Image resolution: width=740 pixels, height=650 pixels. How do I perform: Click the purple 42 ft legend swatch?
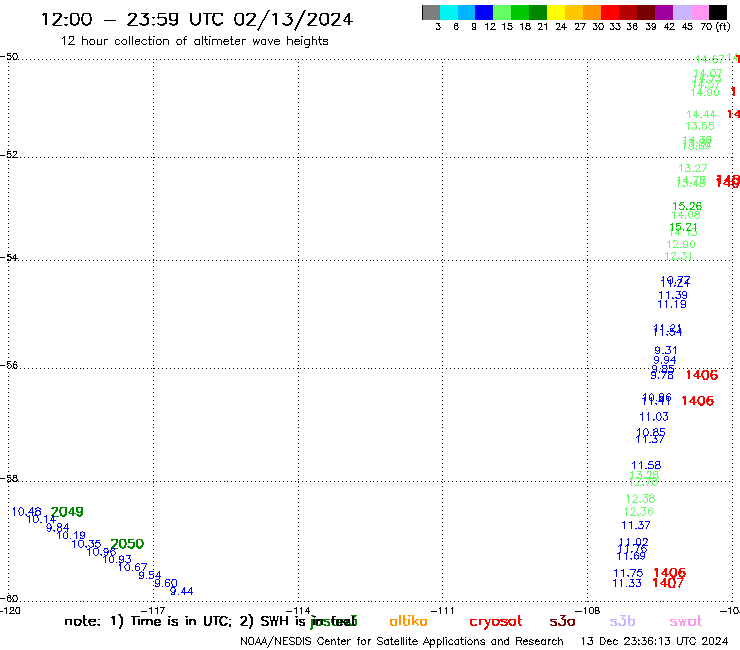(x=664, y=12)
